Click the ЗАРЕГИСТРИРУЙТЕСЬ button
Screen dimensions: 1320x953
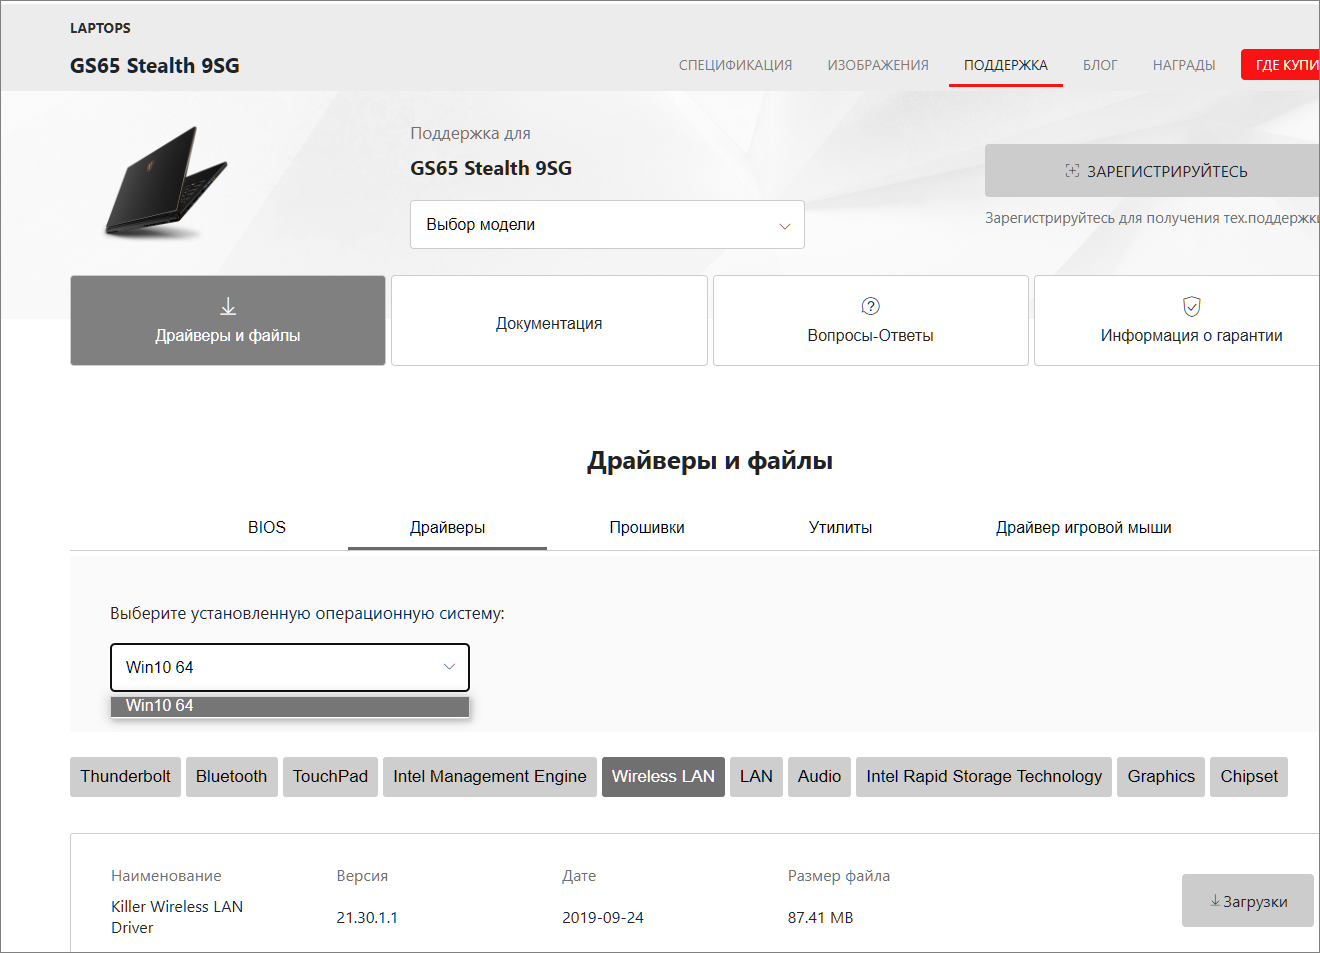[1152, 171]
